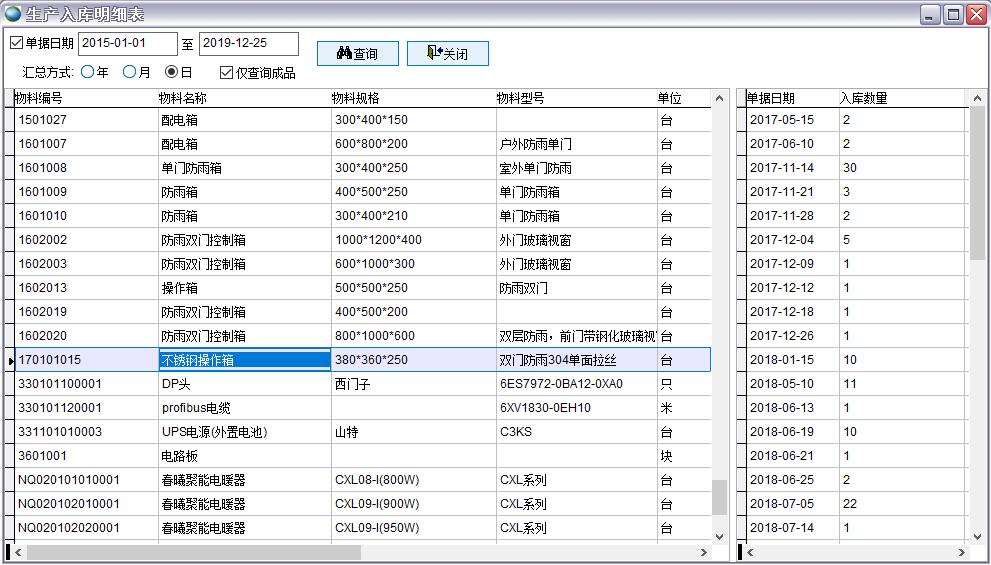Click the 物料编号 column header
Image resolution: width=991 pixels, height=565 pixels.
pyautogui.click(x=40, y=98)
